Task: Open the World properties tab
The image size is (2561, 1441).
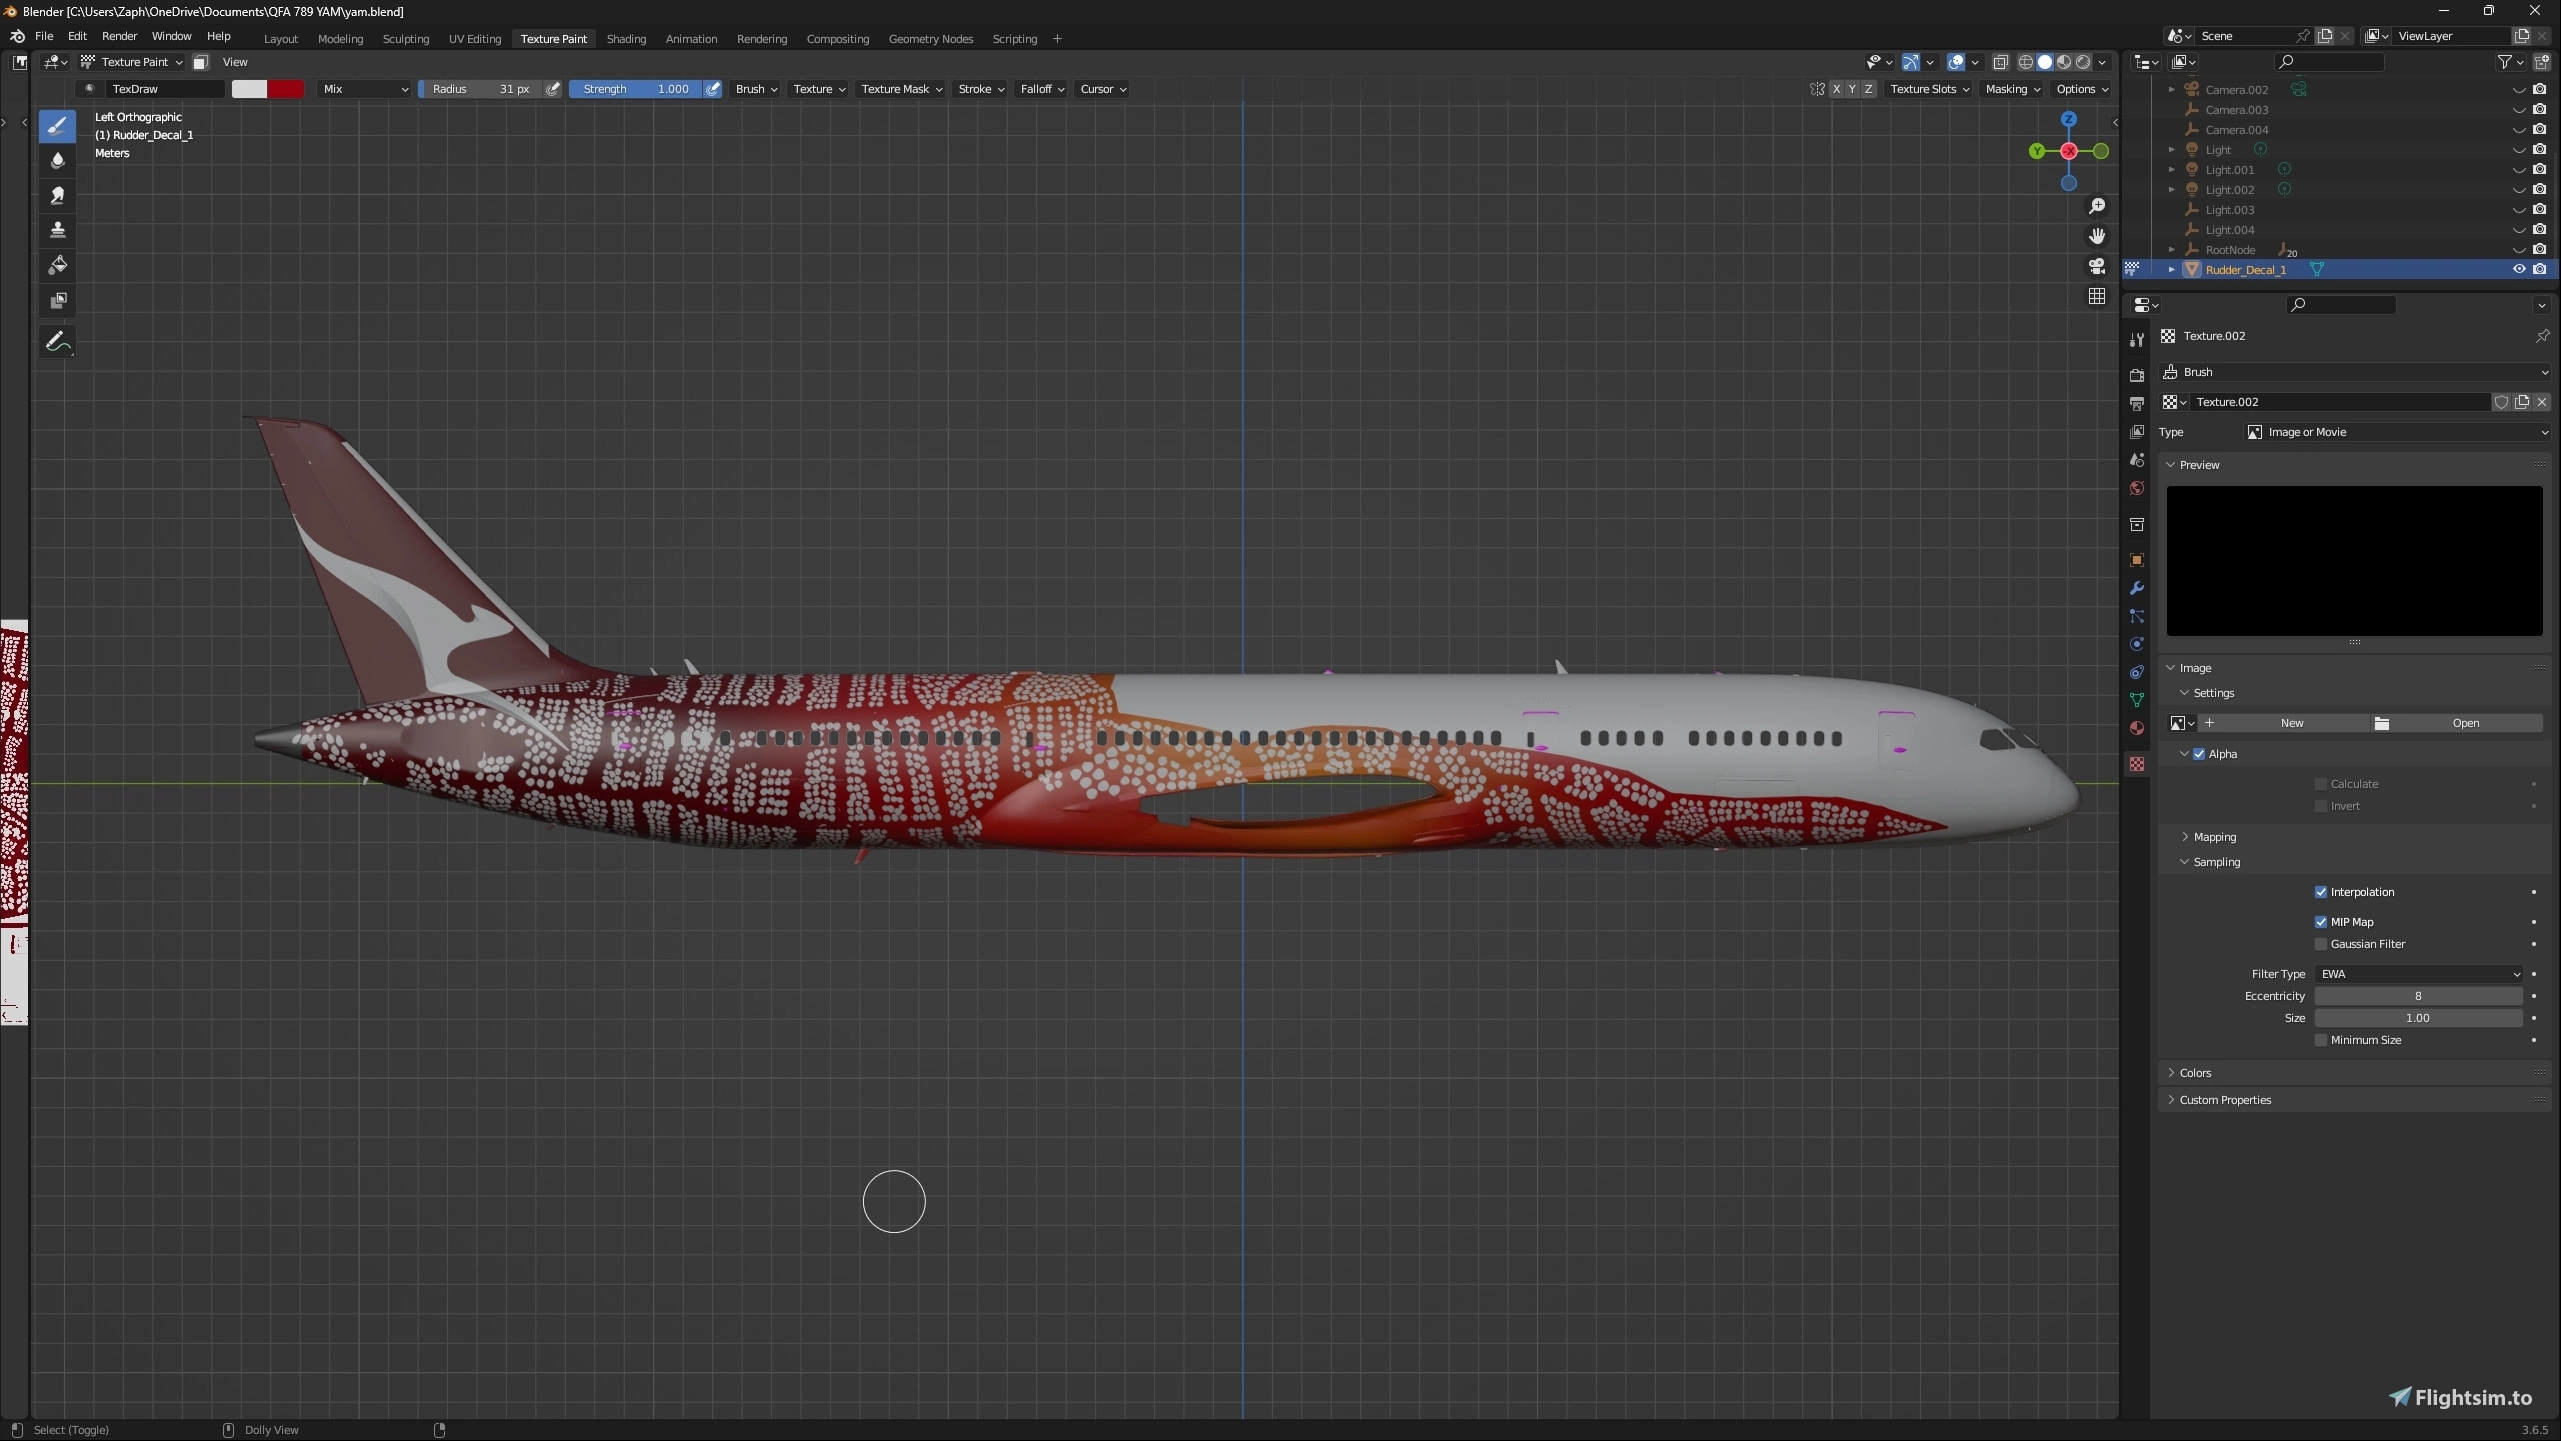Action: [x=2136, y=488]
